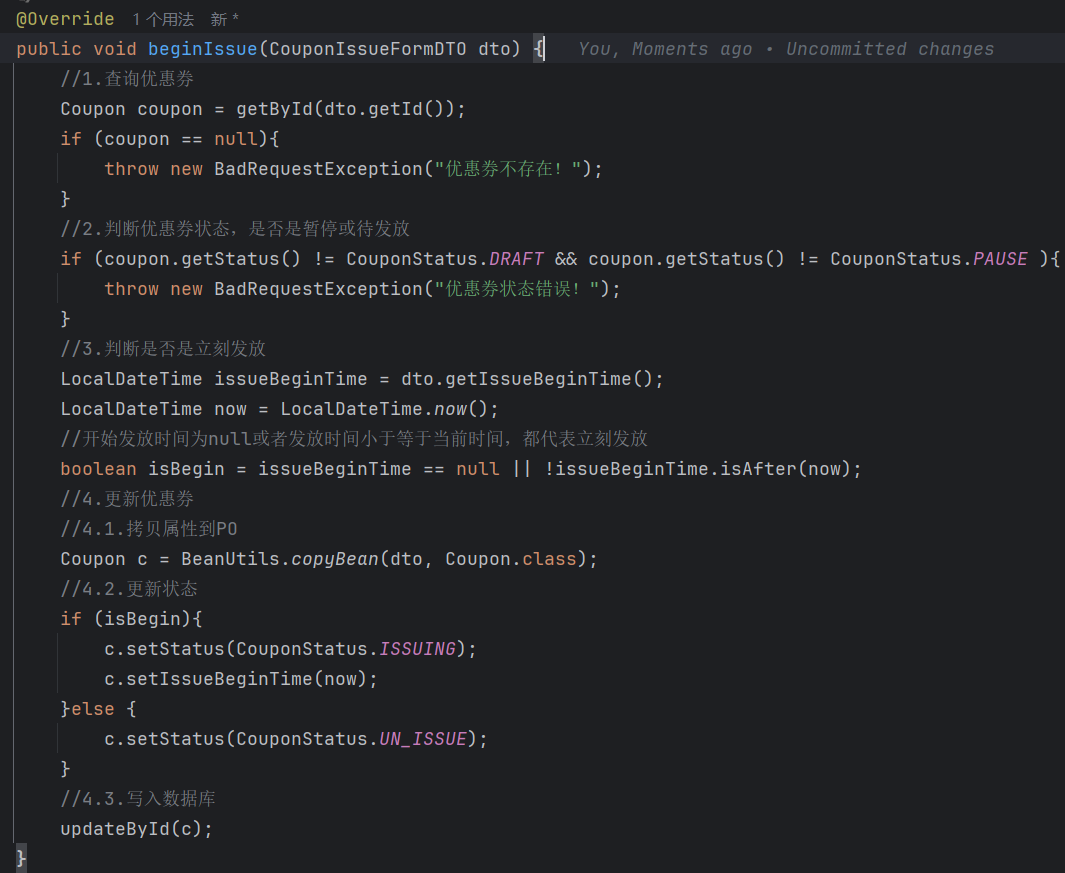
Task: Click the LocalDateTime.now() call
Action: tap(384, 409)
